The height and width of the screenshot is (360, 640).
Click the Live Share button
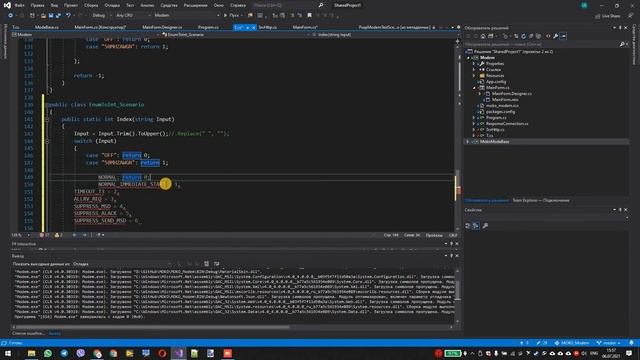coord(607,16)
